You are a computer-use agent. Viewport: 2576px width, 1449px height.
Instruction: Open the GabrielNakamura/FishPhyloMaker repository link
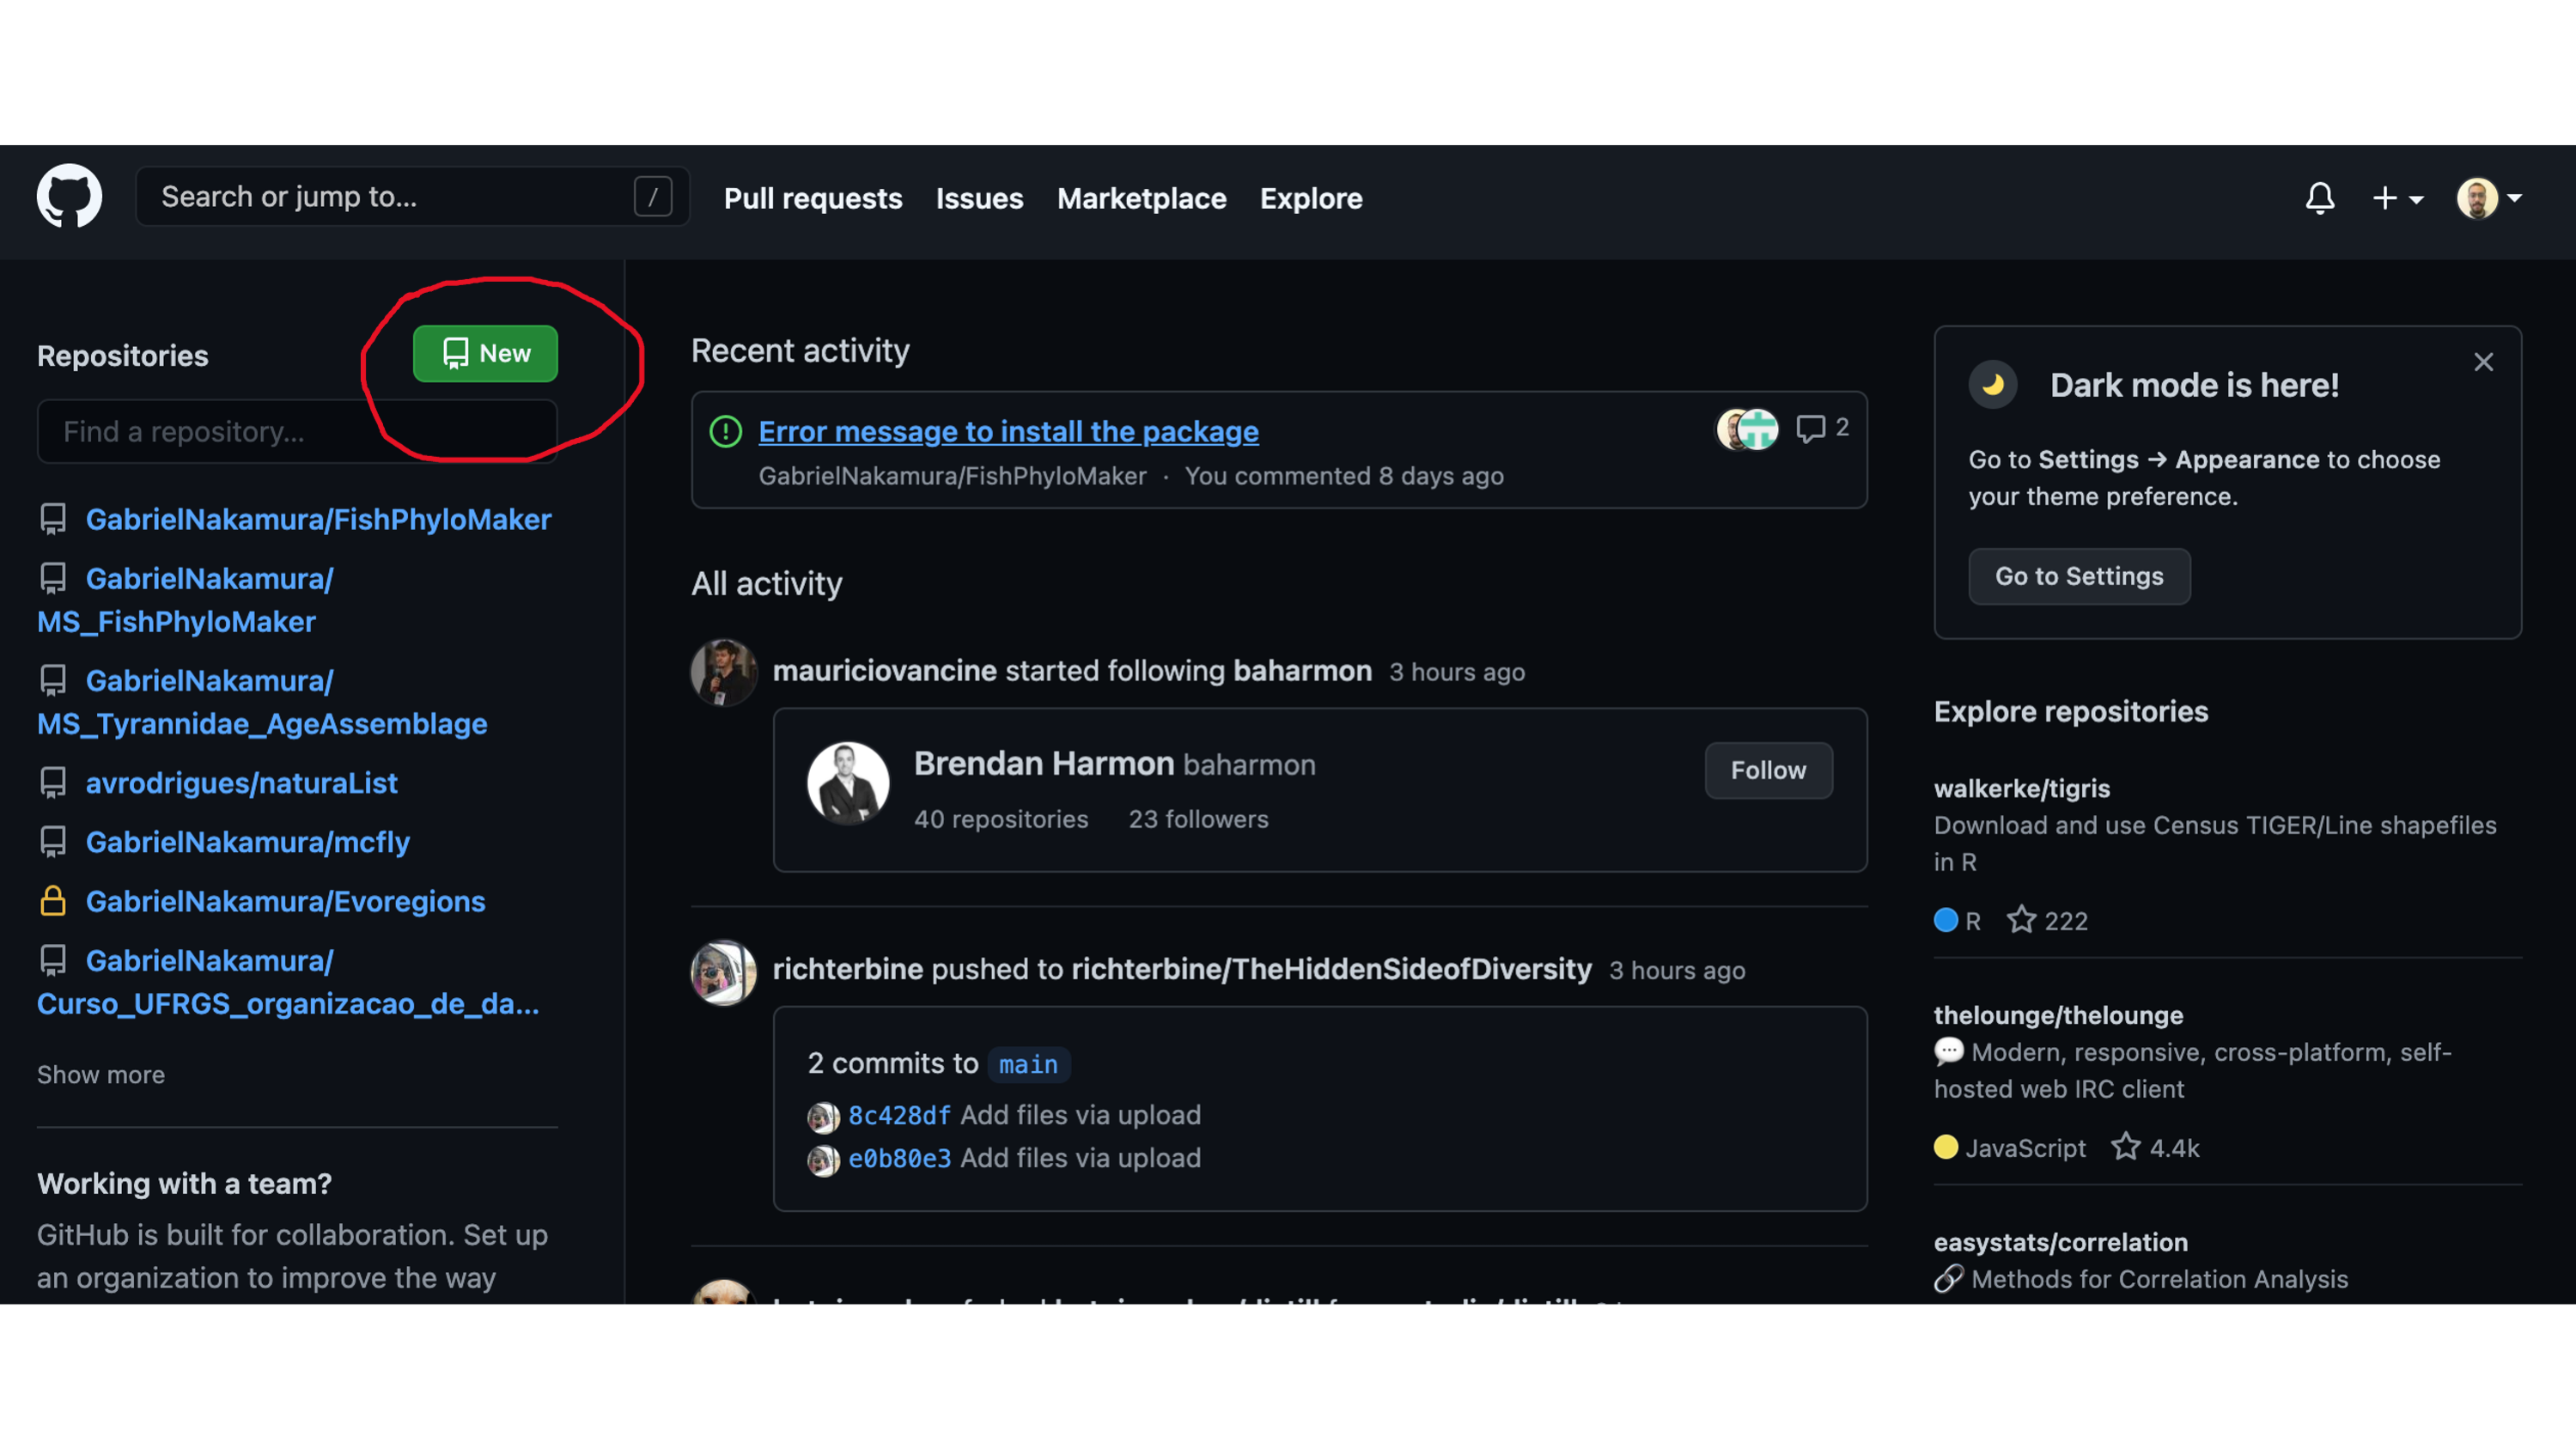click(x=318, y=519)
